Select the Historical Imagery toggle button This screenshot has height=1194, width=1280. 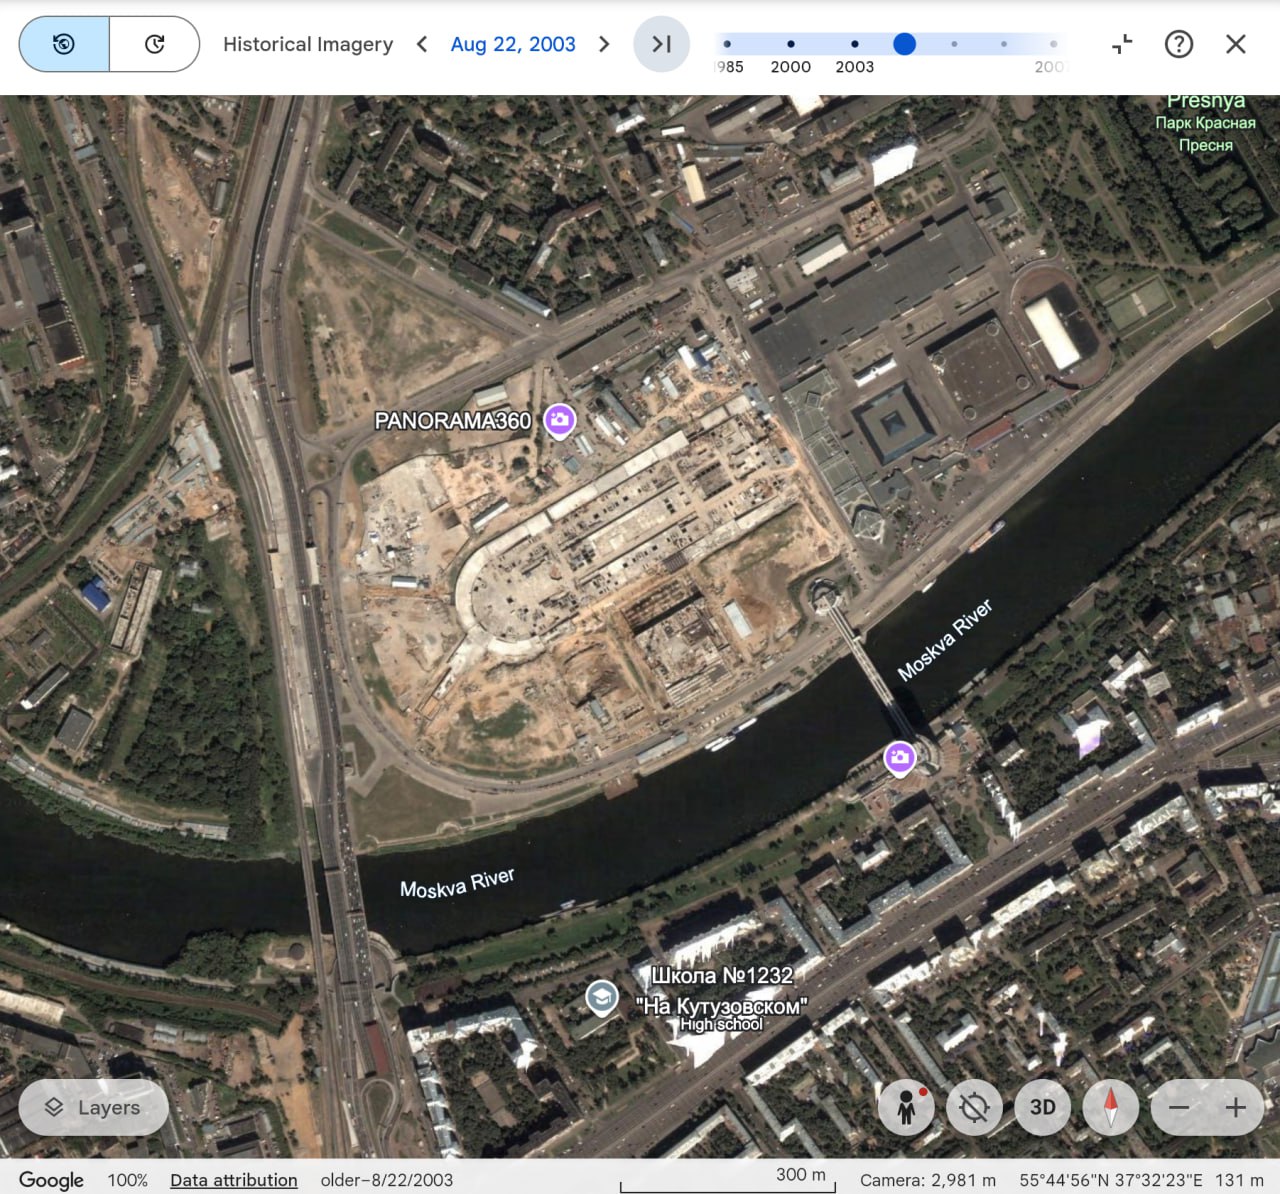tap(64, 44)
